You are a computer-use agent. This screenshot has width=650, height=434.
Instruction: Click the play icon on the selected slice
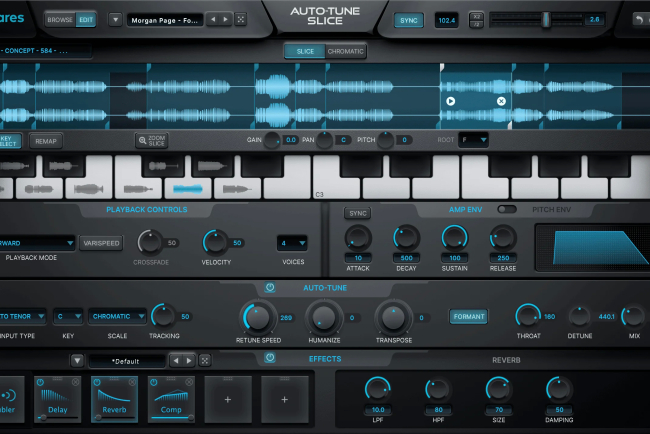(x=451, y=101)
